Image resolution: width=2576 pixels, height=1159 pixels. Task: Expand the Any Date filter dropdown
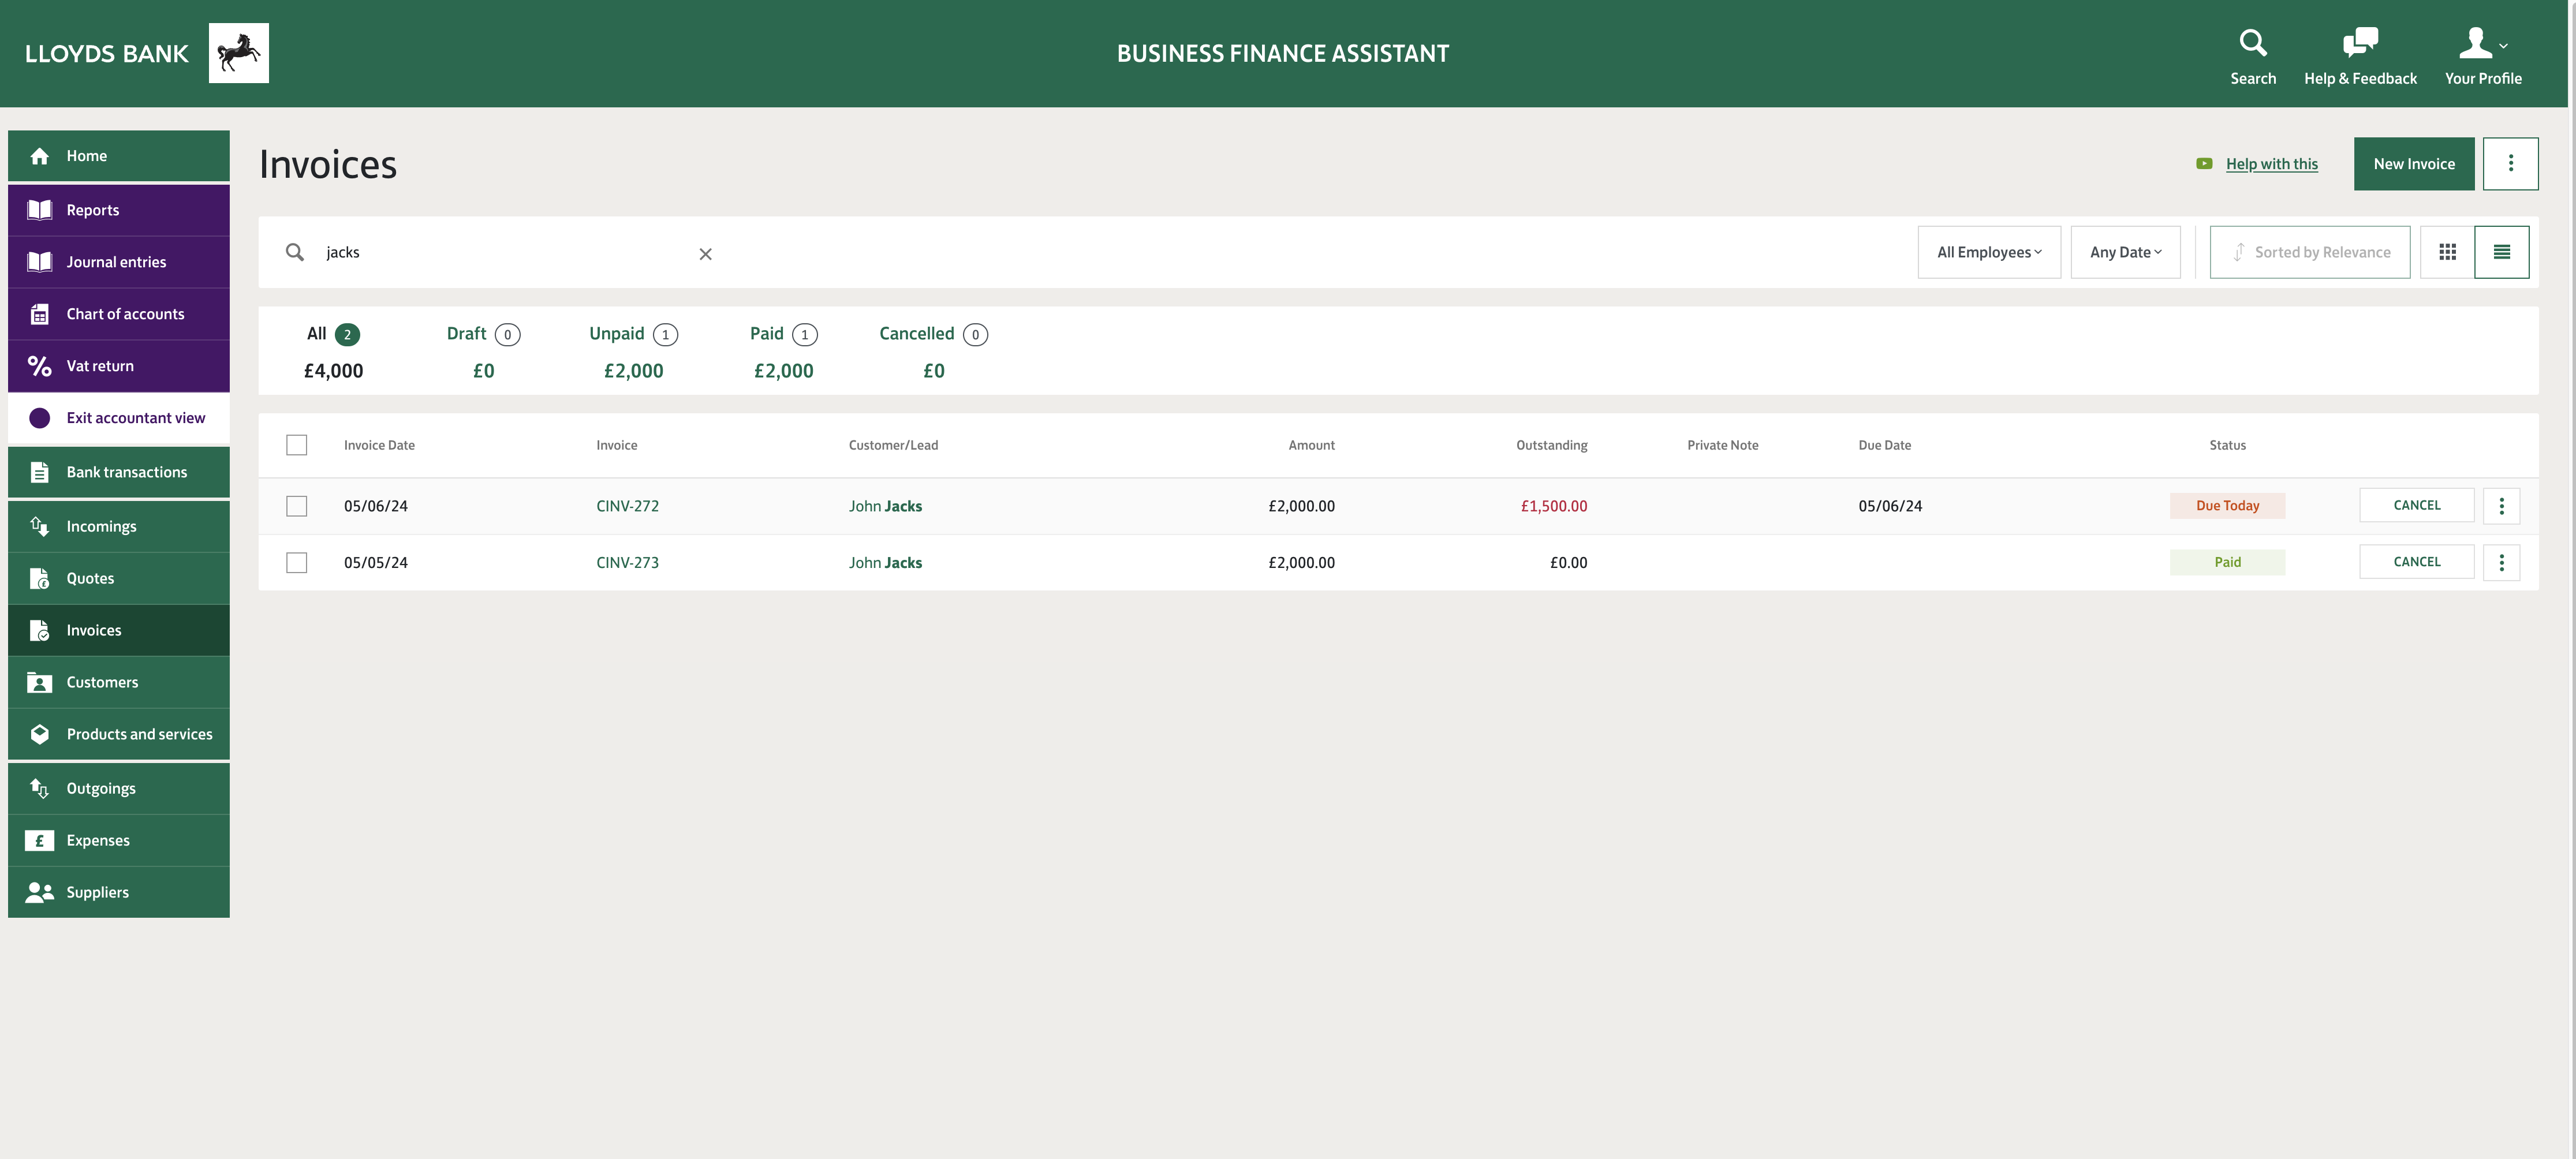pyautogui.click(x=2125, y=252)
